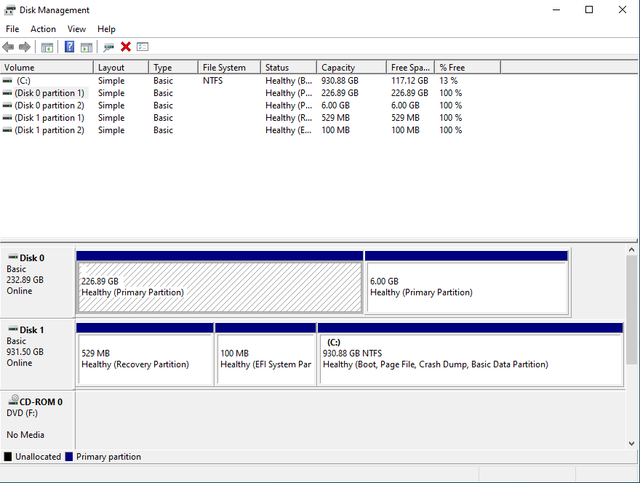
Task: Toggle the Show/Hide Console Tree icon
Action: coord(47,47)
